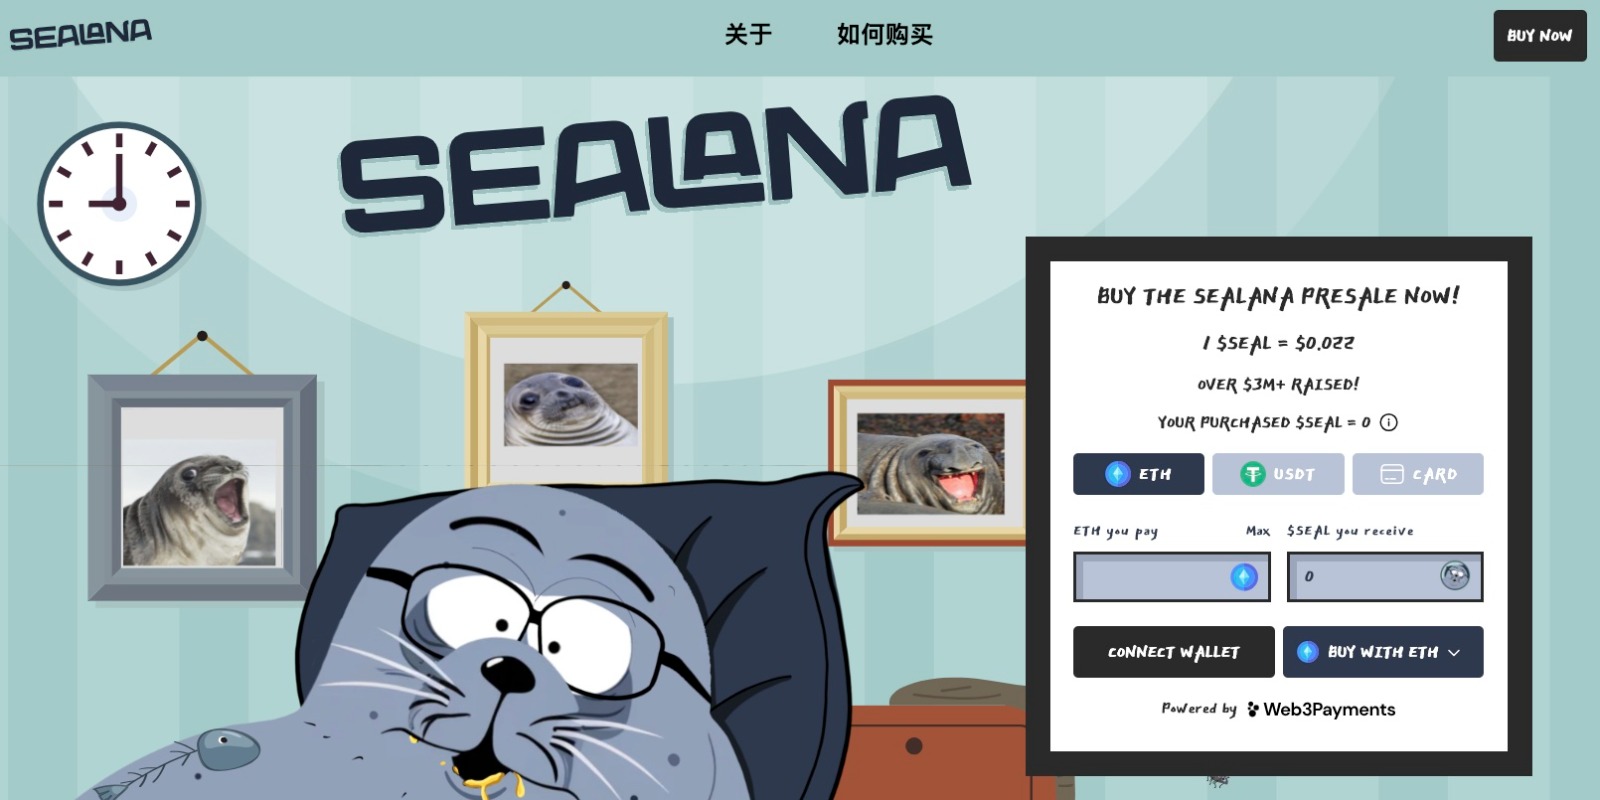Select ETH as payment method
The width and height of the screenshot is (1600, 800).
coord(1138,474)
